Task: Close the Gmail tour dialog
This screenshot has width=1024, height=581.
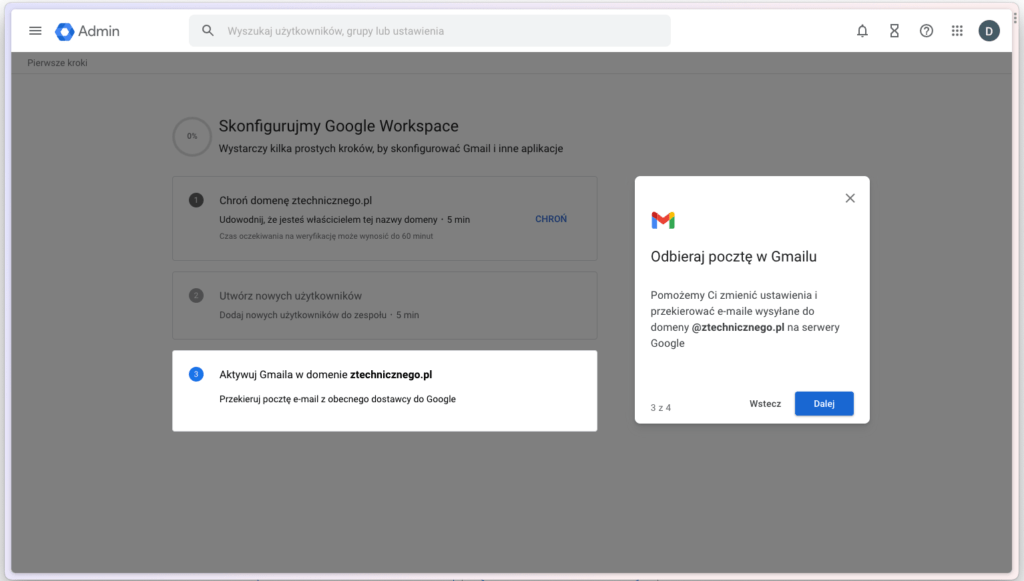Action: 850,198
